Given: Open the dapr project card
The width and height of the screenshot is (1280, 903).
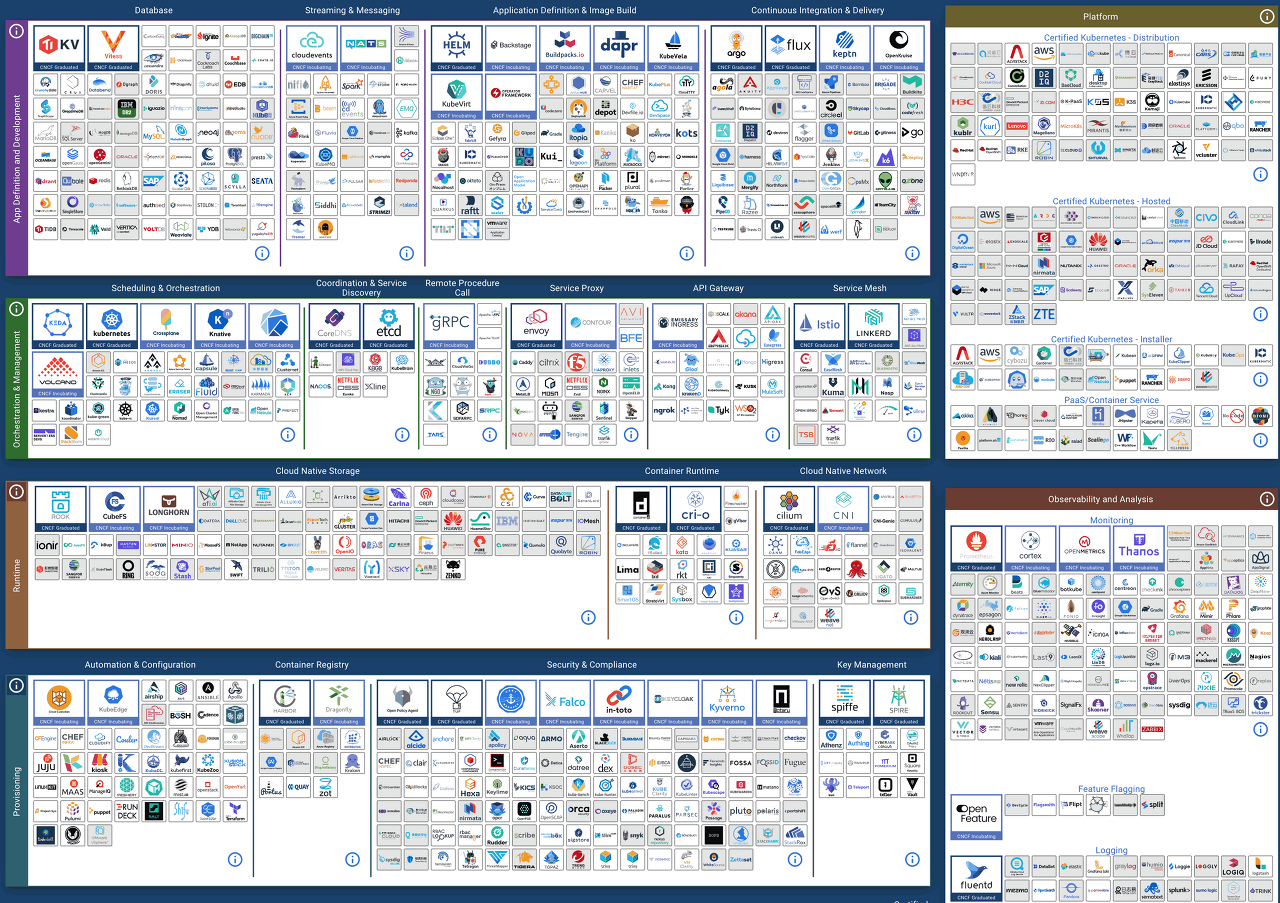Looking at the screenshot, I should (618, 48).
